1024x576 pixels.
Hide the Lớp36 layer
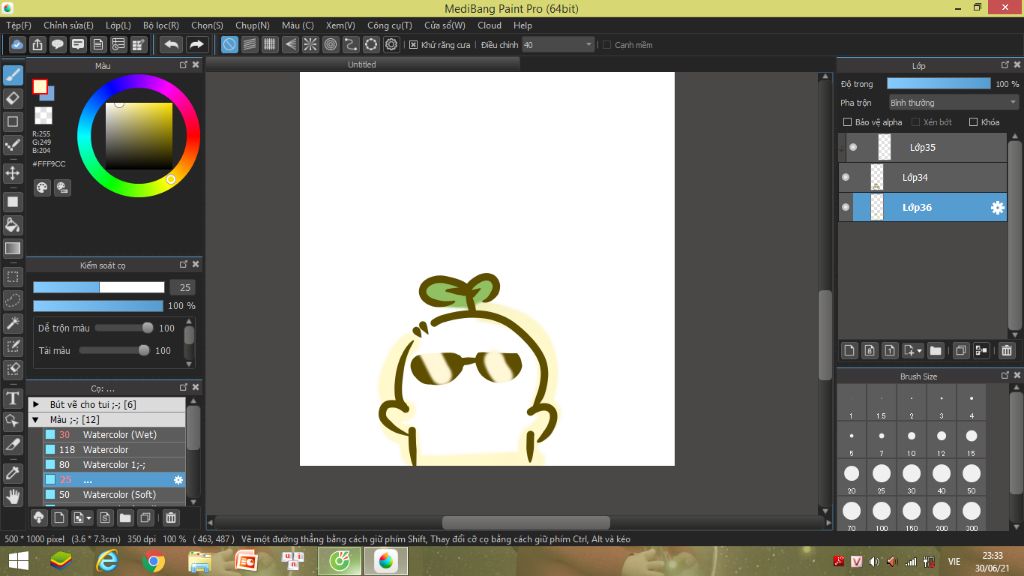click(846, 208)
